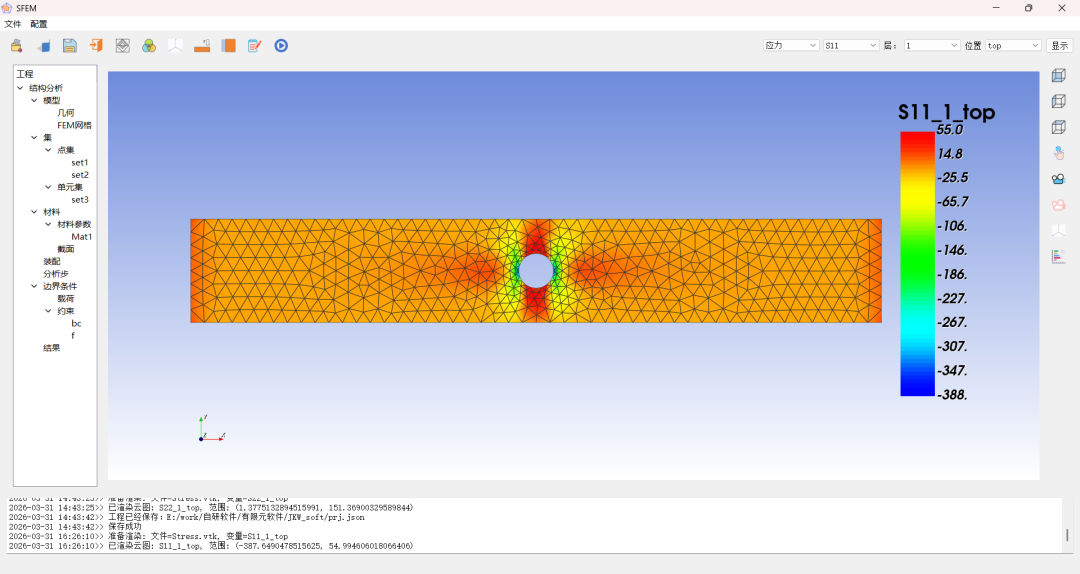
Task: Select the third cube view icon
Action: tap(1059, 127)
